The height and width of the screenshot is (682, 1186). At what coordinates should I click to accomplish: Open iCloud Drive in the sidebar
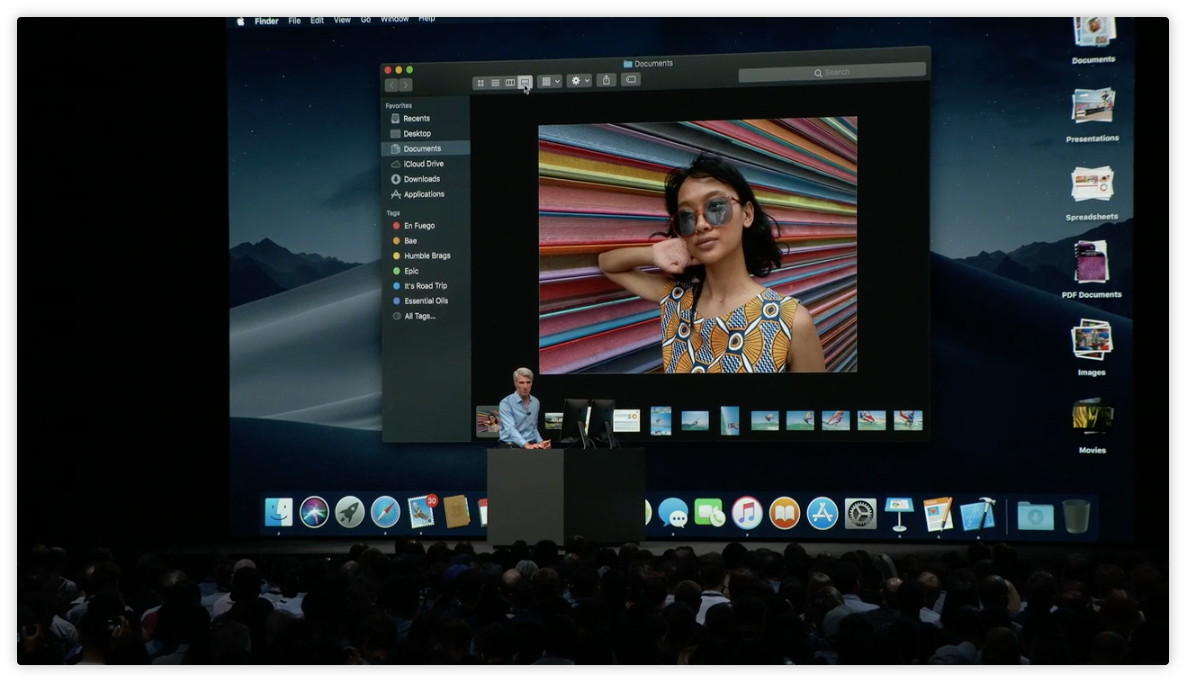click(426, 164)
